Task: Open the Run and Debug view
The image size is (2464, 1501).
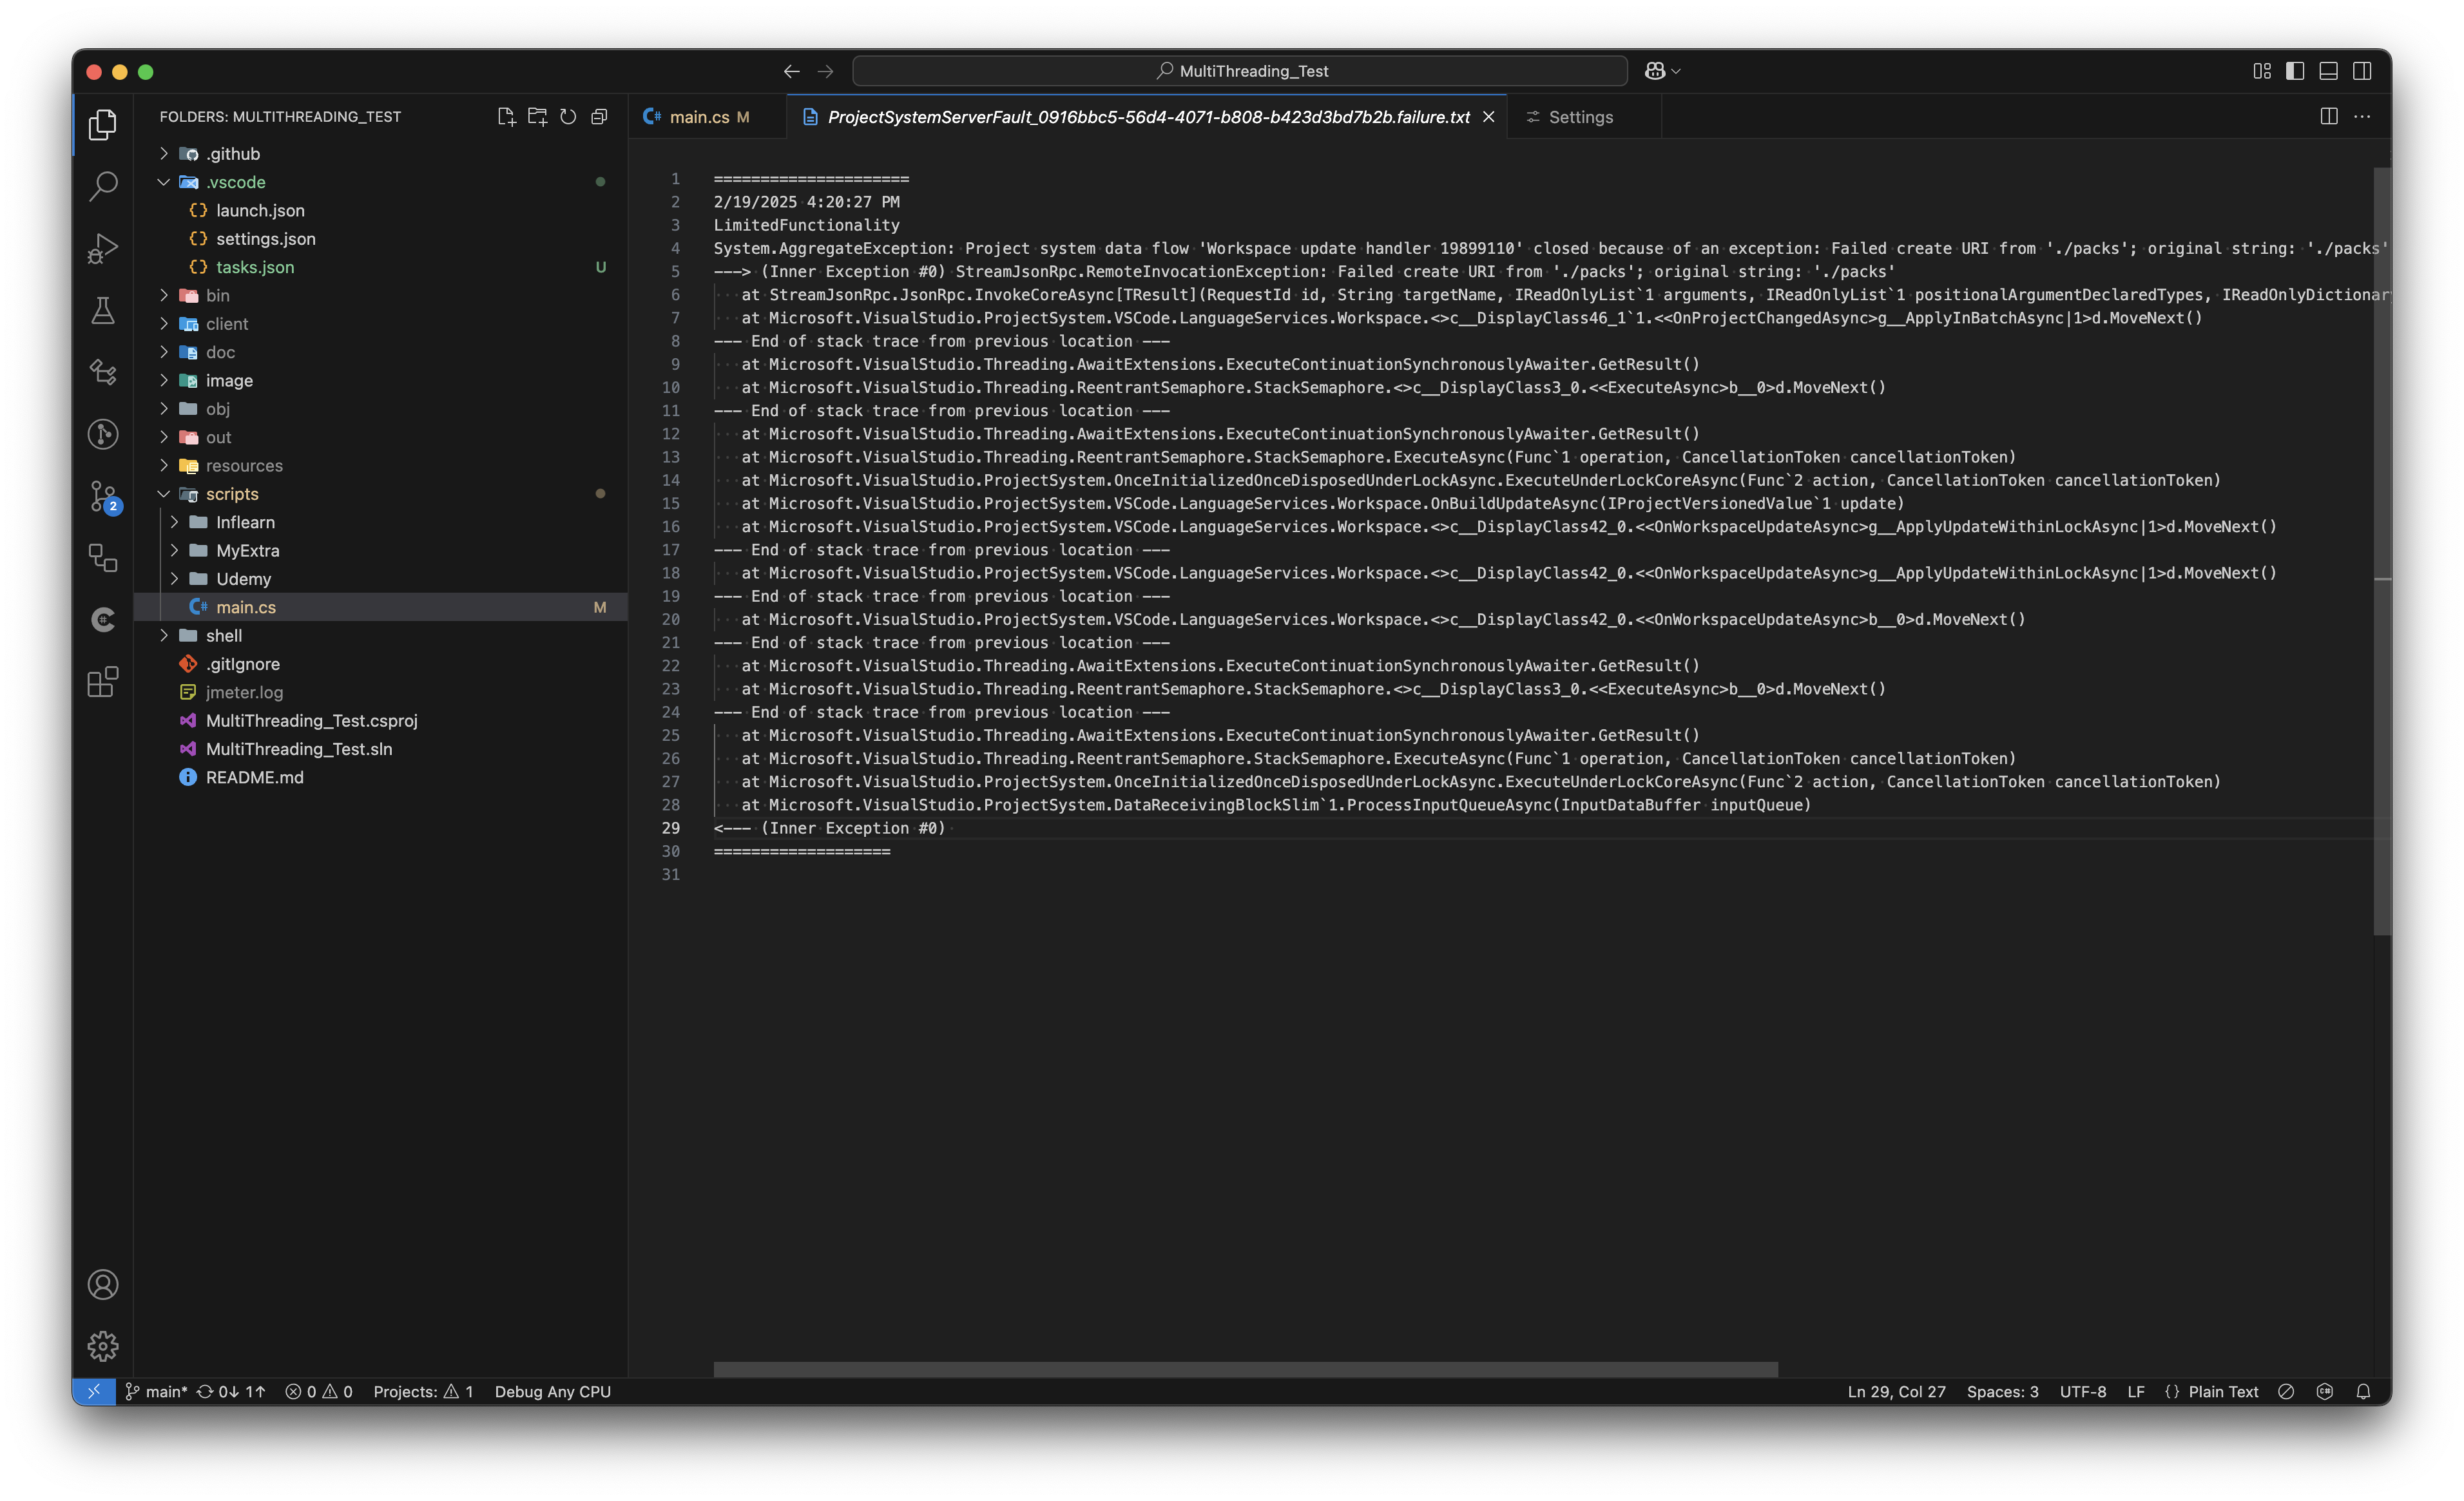Action: coord(103,248)
